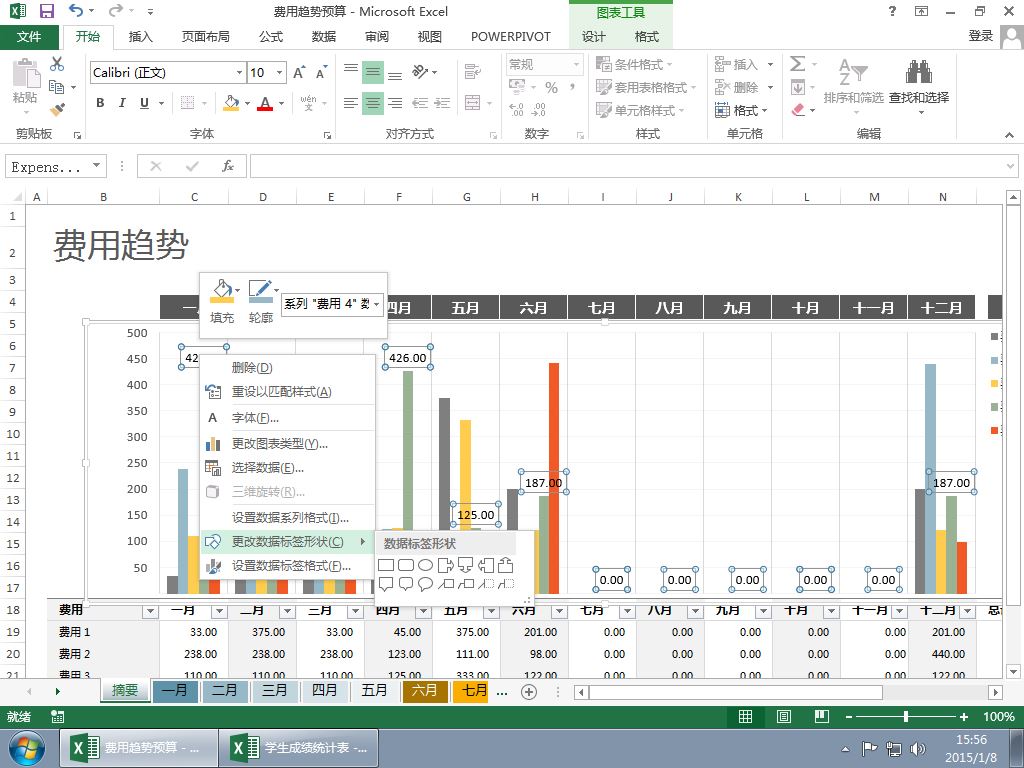Screen dimensions: 1024x768
Task: Click the Wrap Text icon
Action: pyautogui.click(x=472, y=71)
